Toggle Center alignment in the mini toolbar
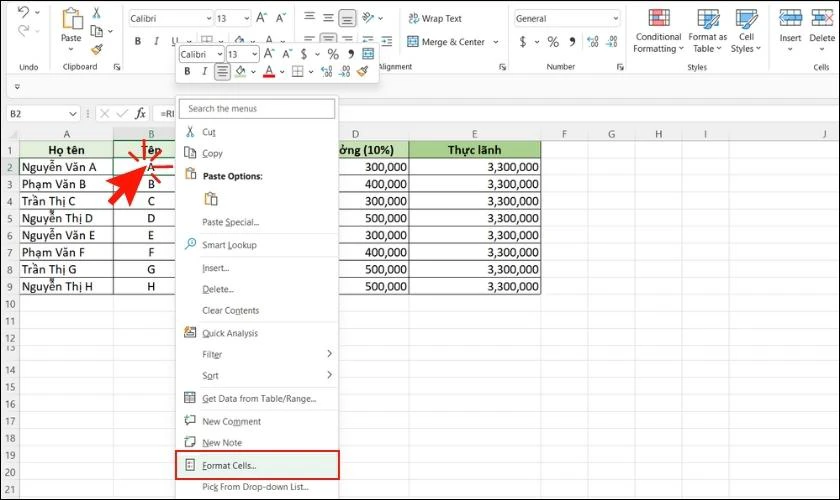The width and height of the screenshot is (840, 500). [x=222, y=71]
